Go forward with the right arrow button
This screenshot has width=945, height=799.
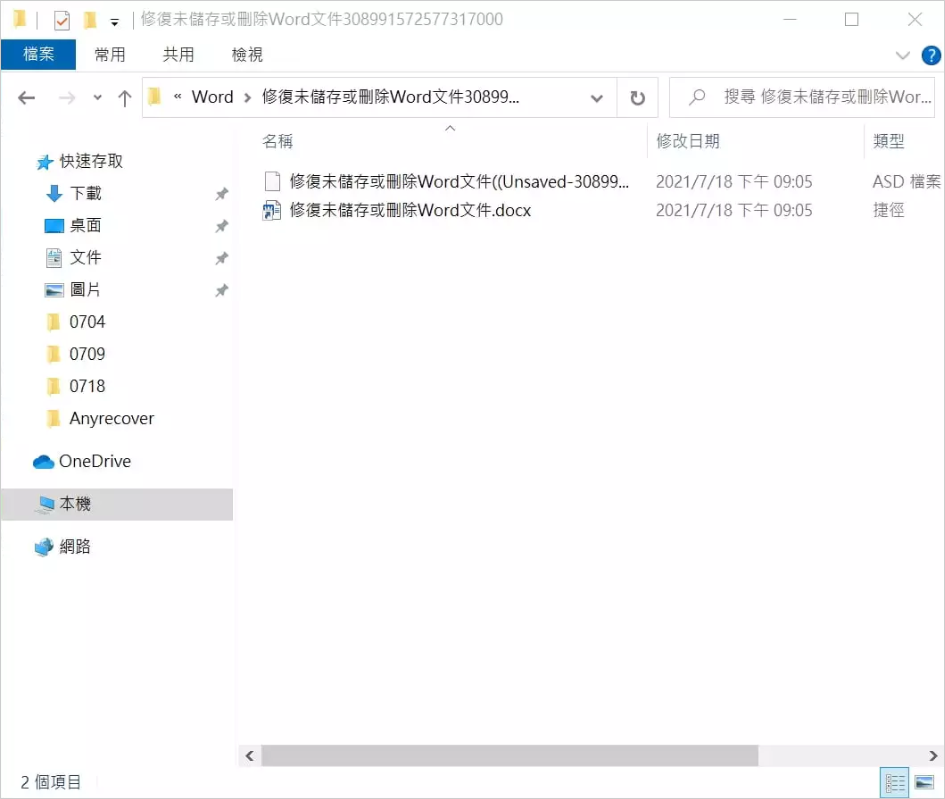click(x=67, y=98)
